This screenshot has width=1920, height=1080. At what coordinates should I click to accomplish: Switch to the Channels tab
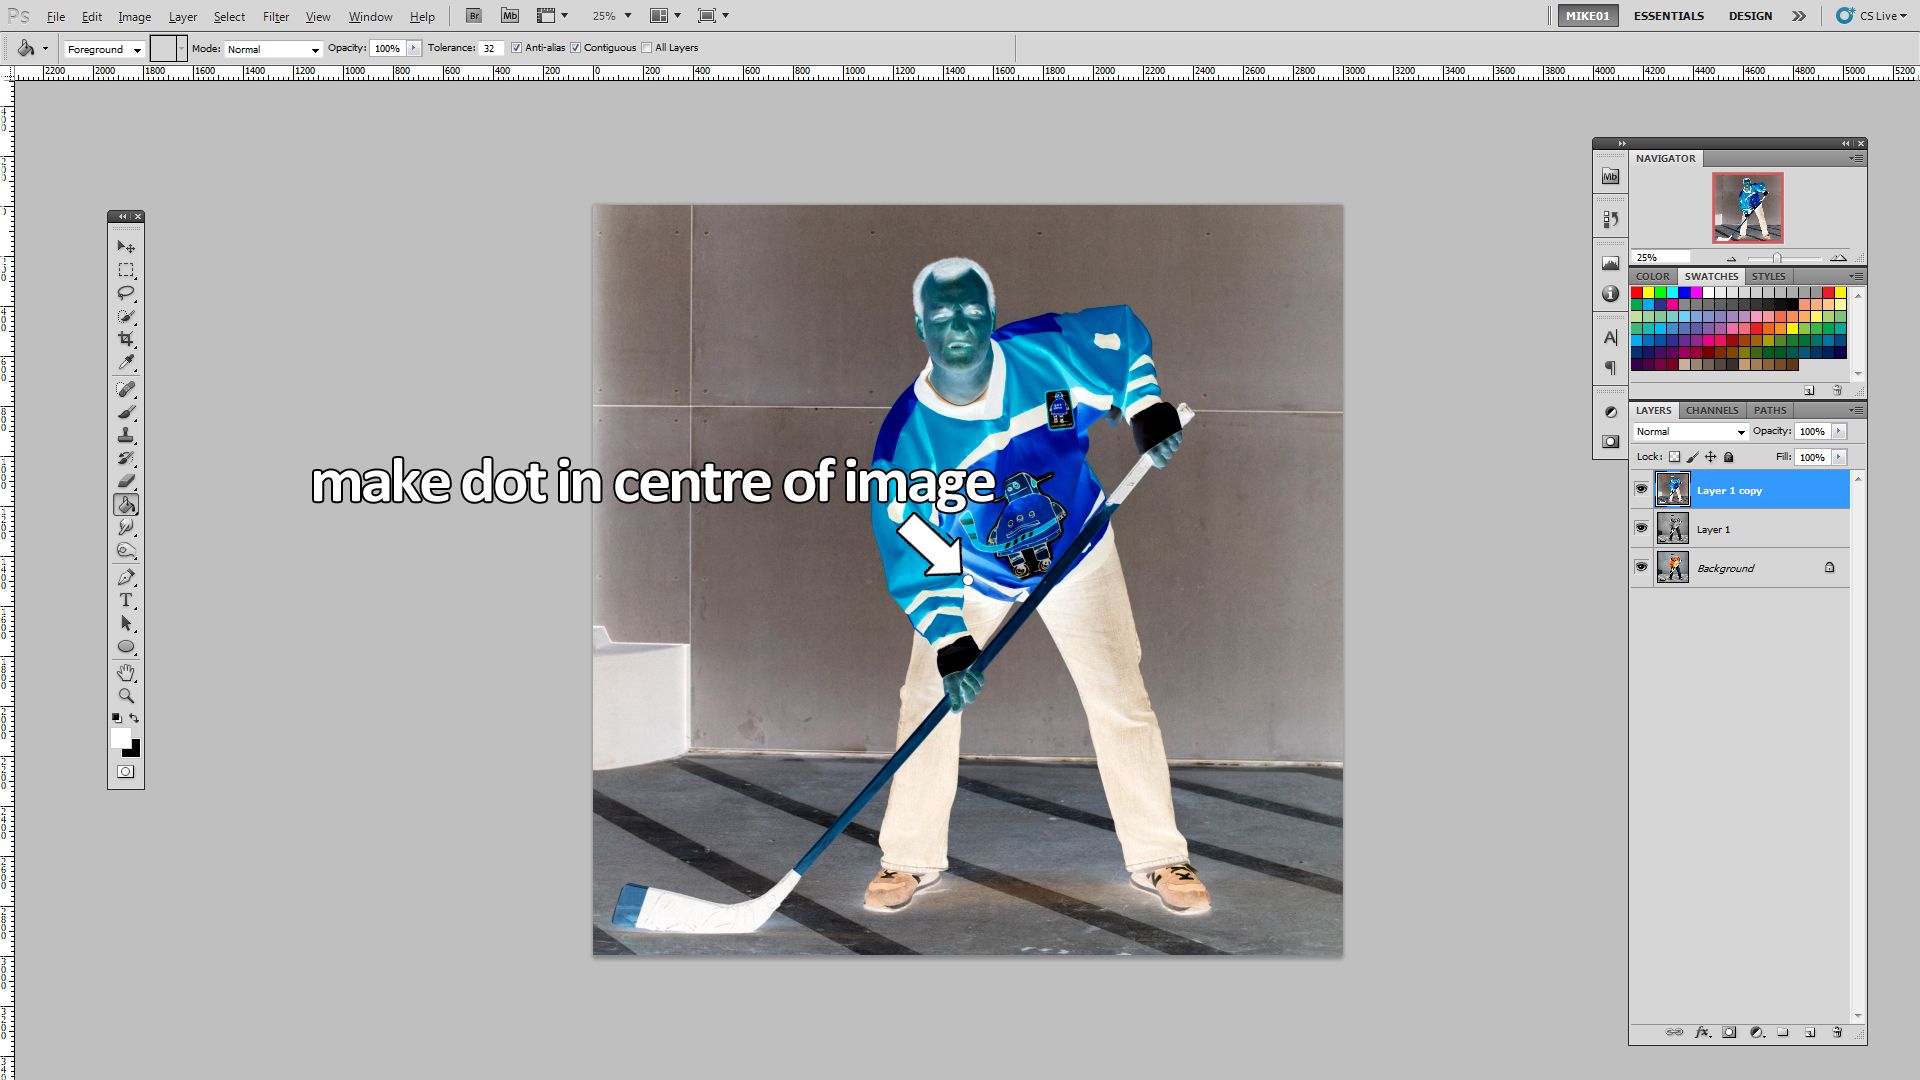(x=1711, y=410)
